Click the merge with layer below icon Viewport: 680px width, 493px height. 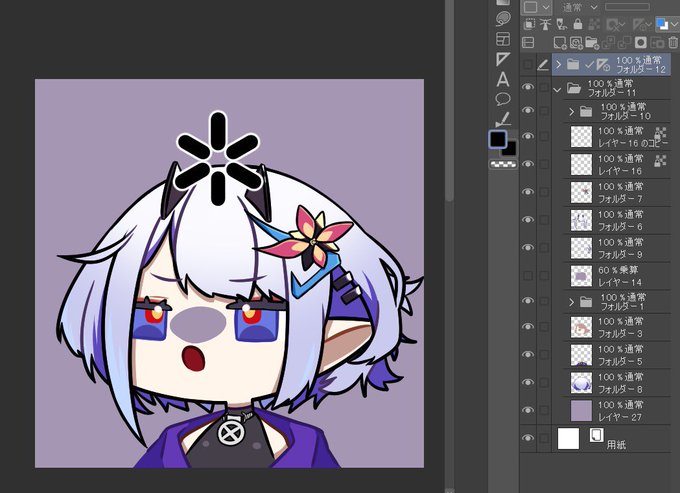(x=624, y=42)
